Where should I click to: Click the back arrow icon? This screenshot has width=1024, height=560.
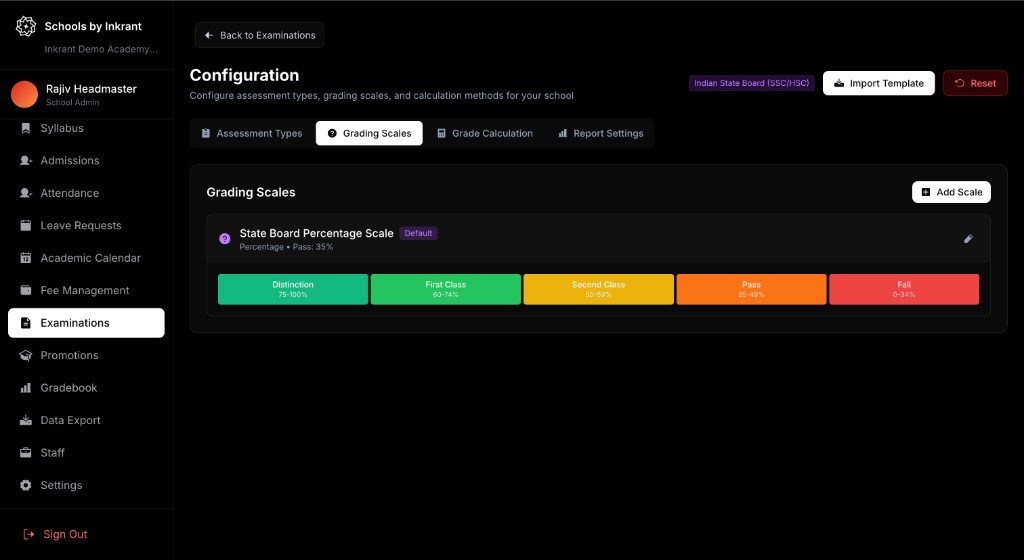pos(209,35)
